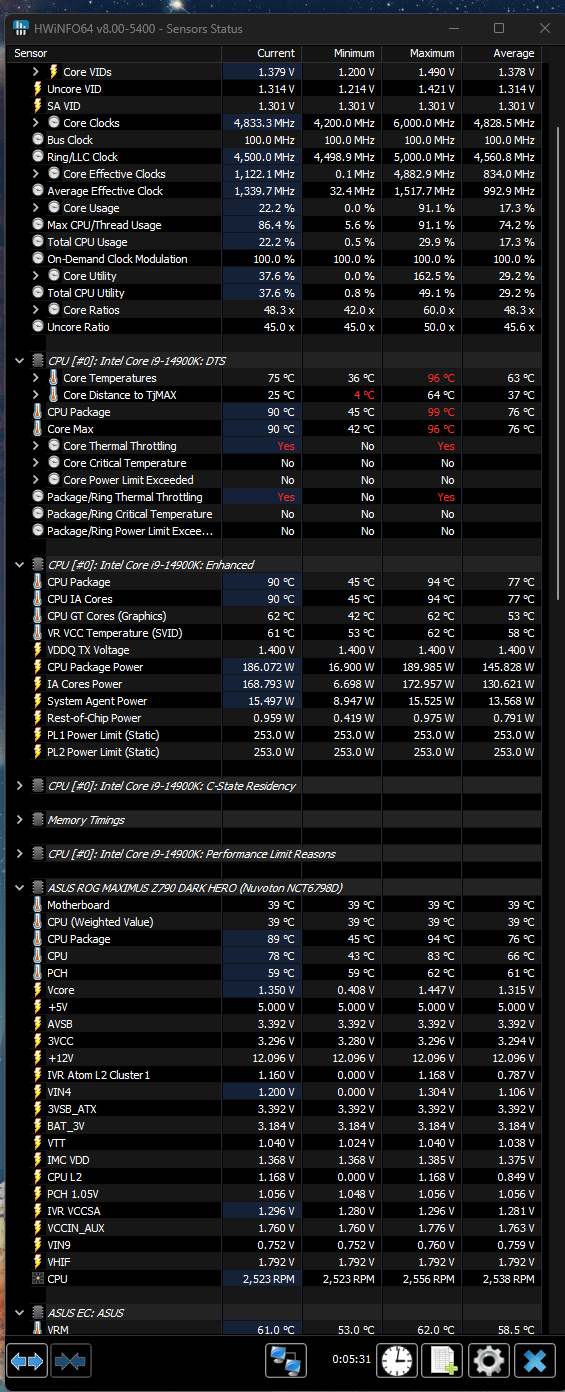Click the shrink-view arrows icon
565x1392 pixels.
click(x=69, y=1361)
